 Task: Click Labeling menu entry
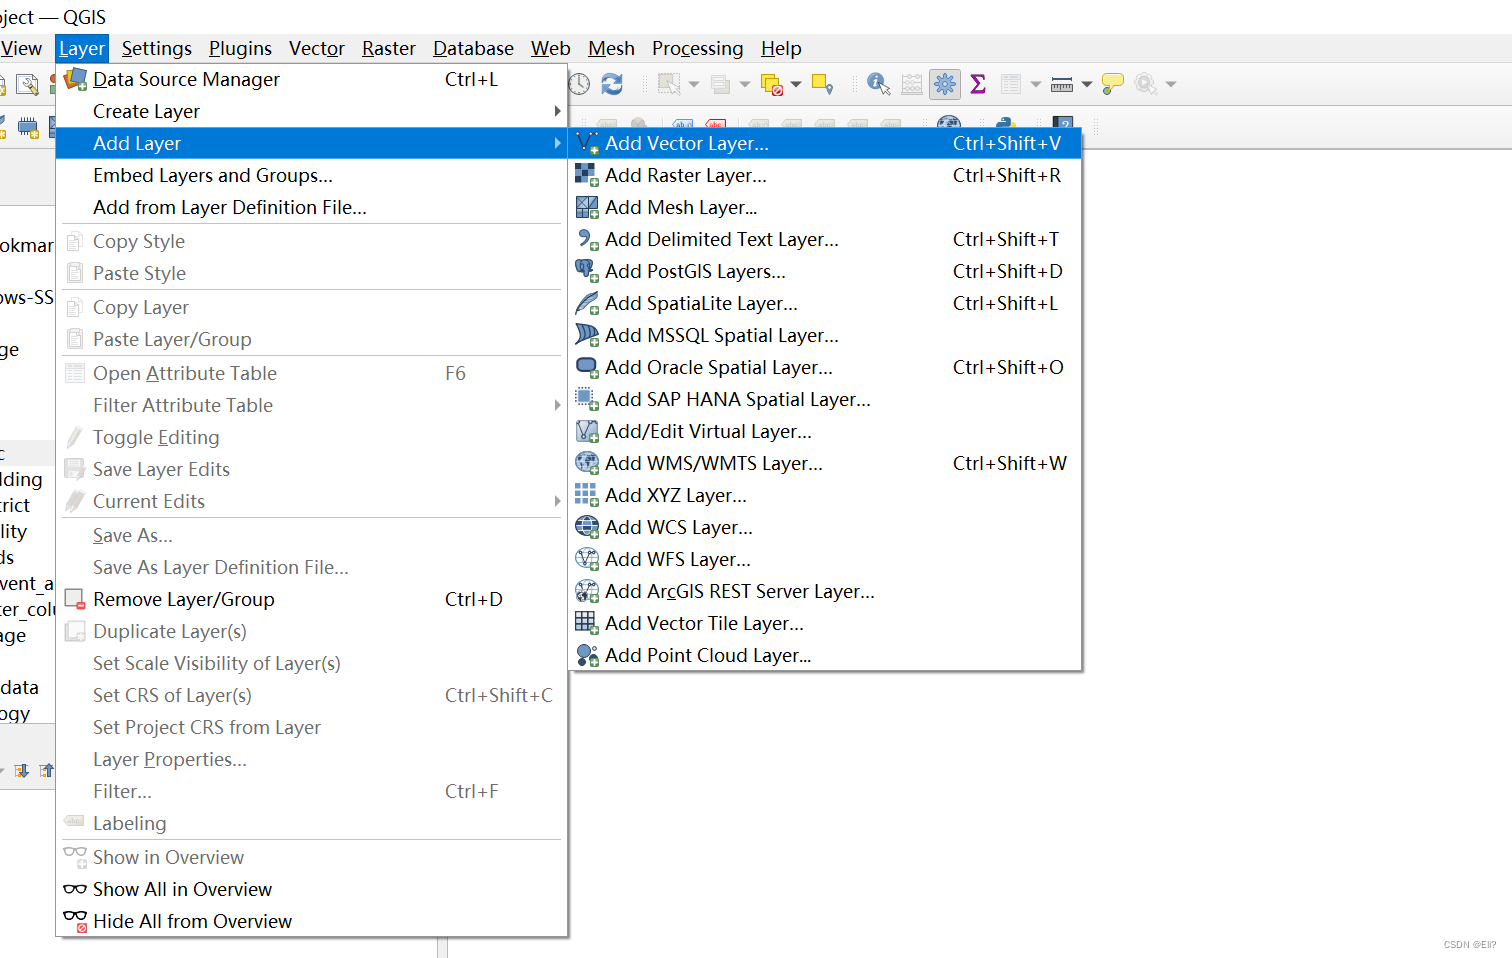311,823
